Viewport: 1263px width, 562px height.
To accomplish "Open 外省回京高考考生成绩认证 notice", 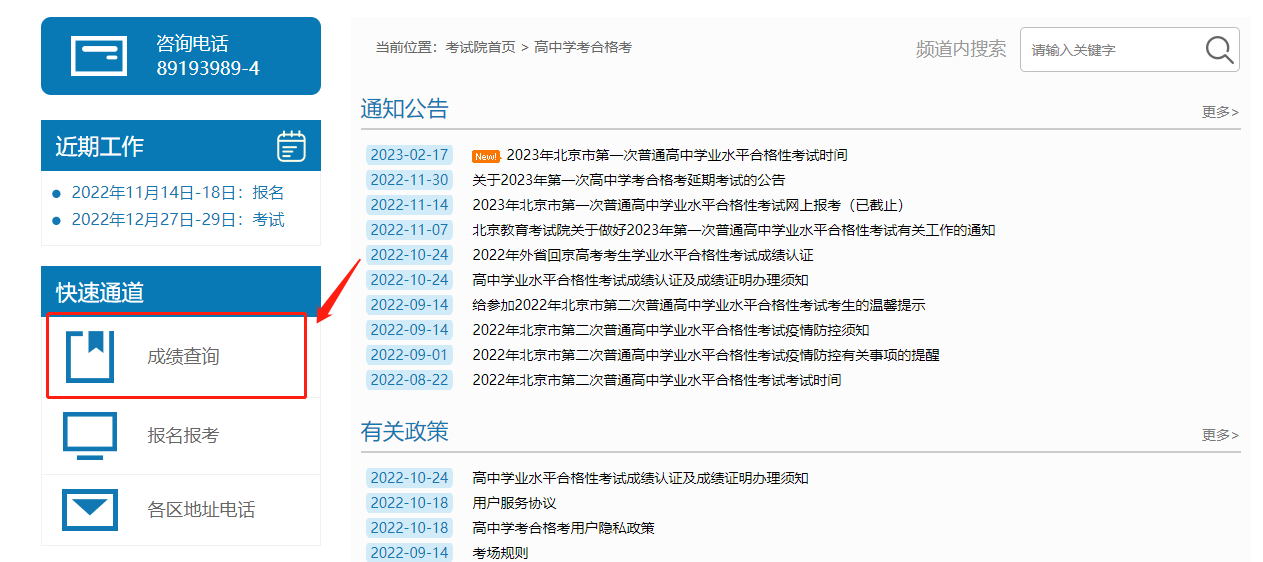I will click(x=642, y=255).
